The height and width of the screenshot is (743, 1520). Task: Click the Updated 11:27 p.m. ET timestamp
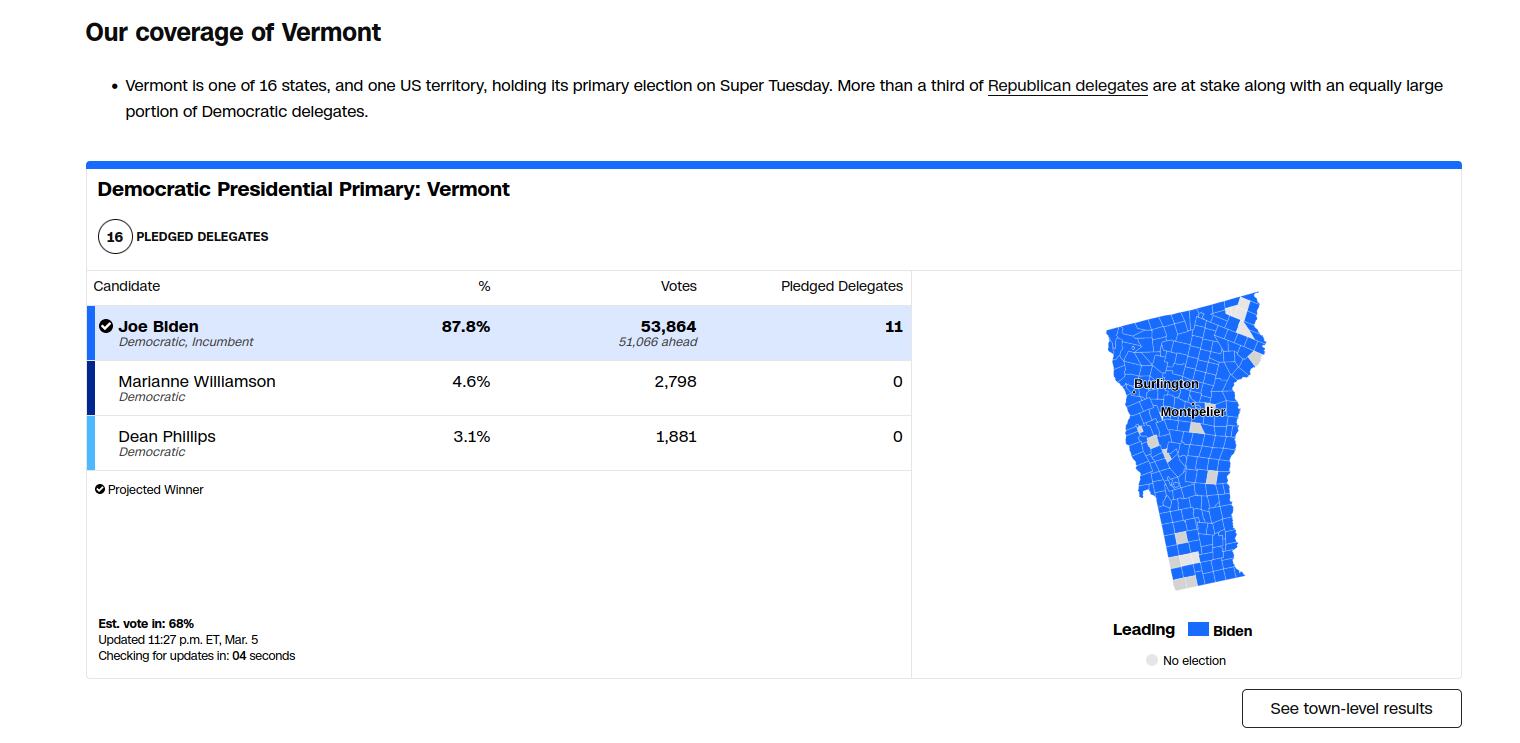[x=178, y=639]
